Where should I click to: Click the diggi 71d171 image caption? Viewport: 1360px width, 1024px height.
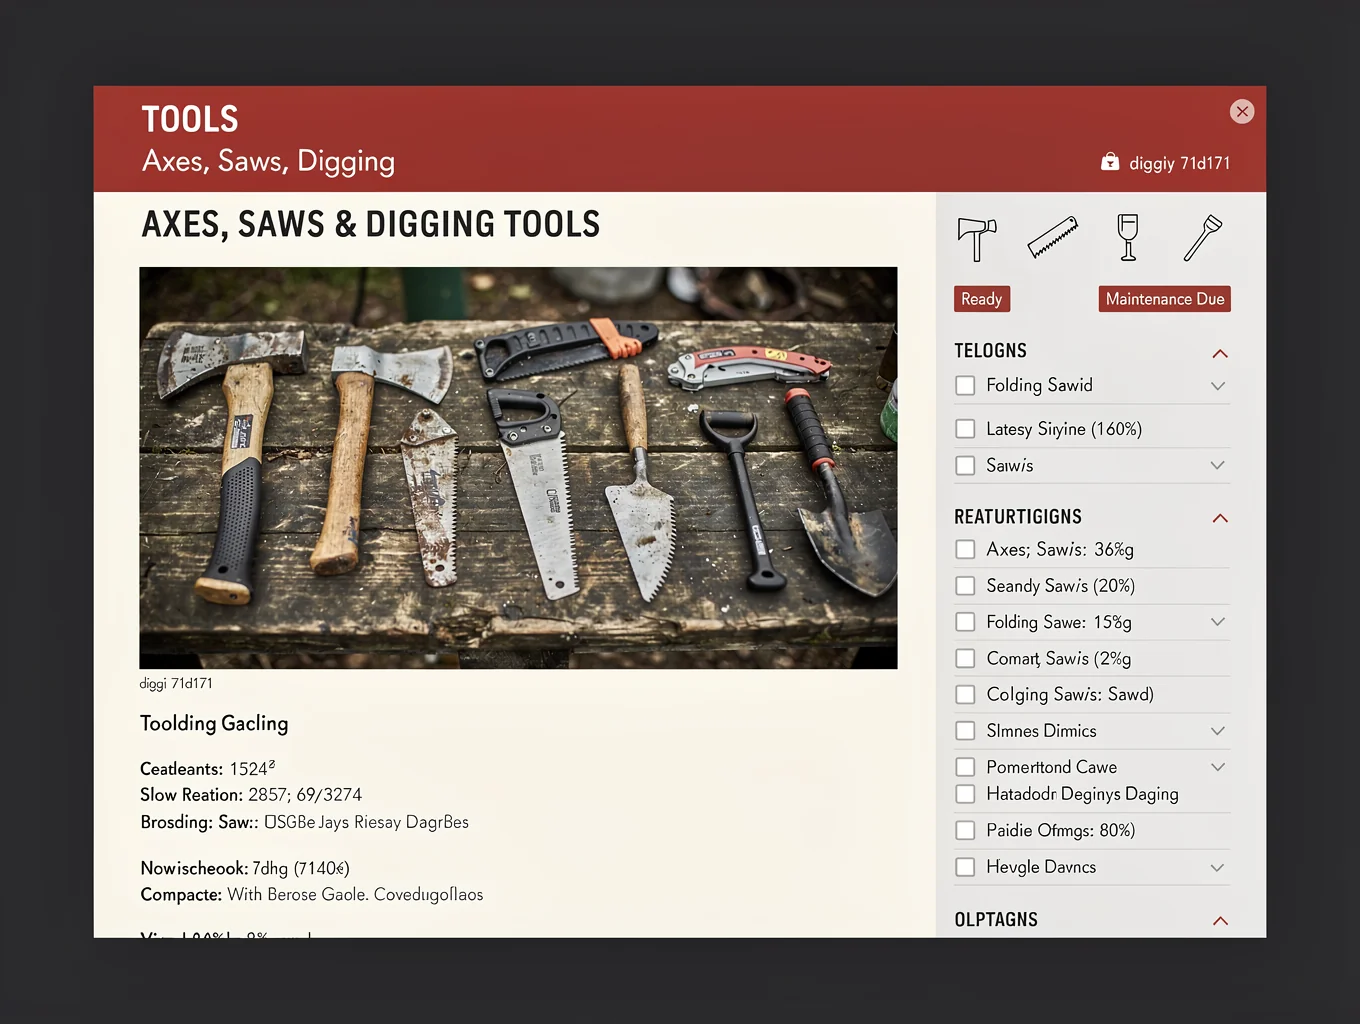176,683
